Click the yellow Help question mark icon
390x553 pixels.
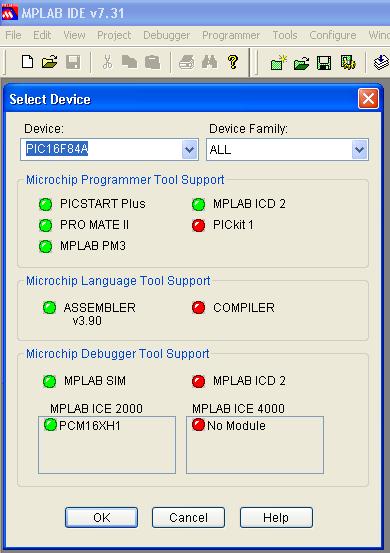[233, 62]
